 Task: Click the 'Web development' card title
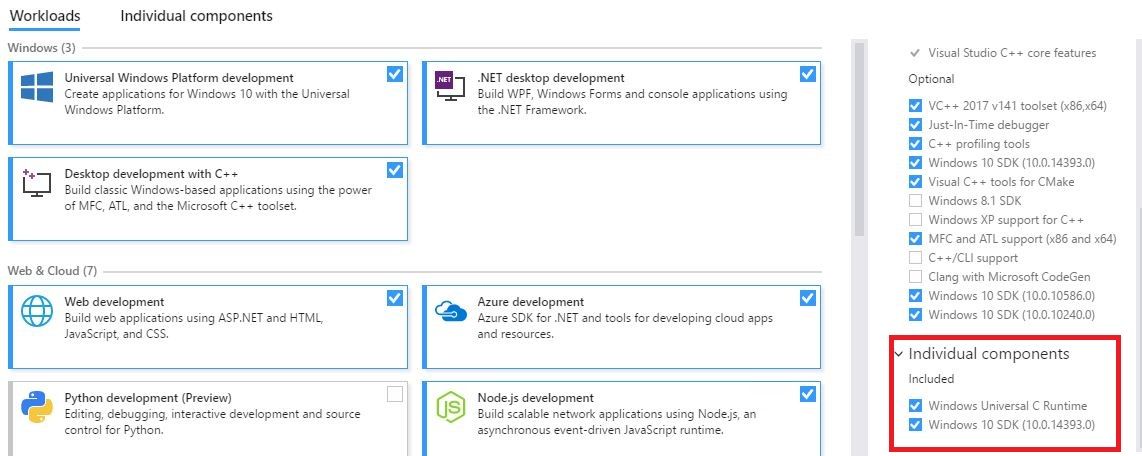[x=114, y=302]
